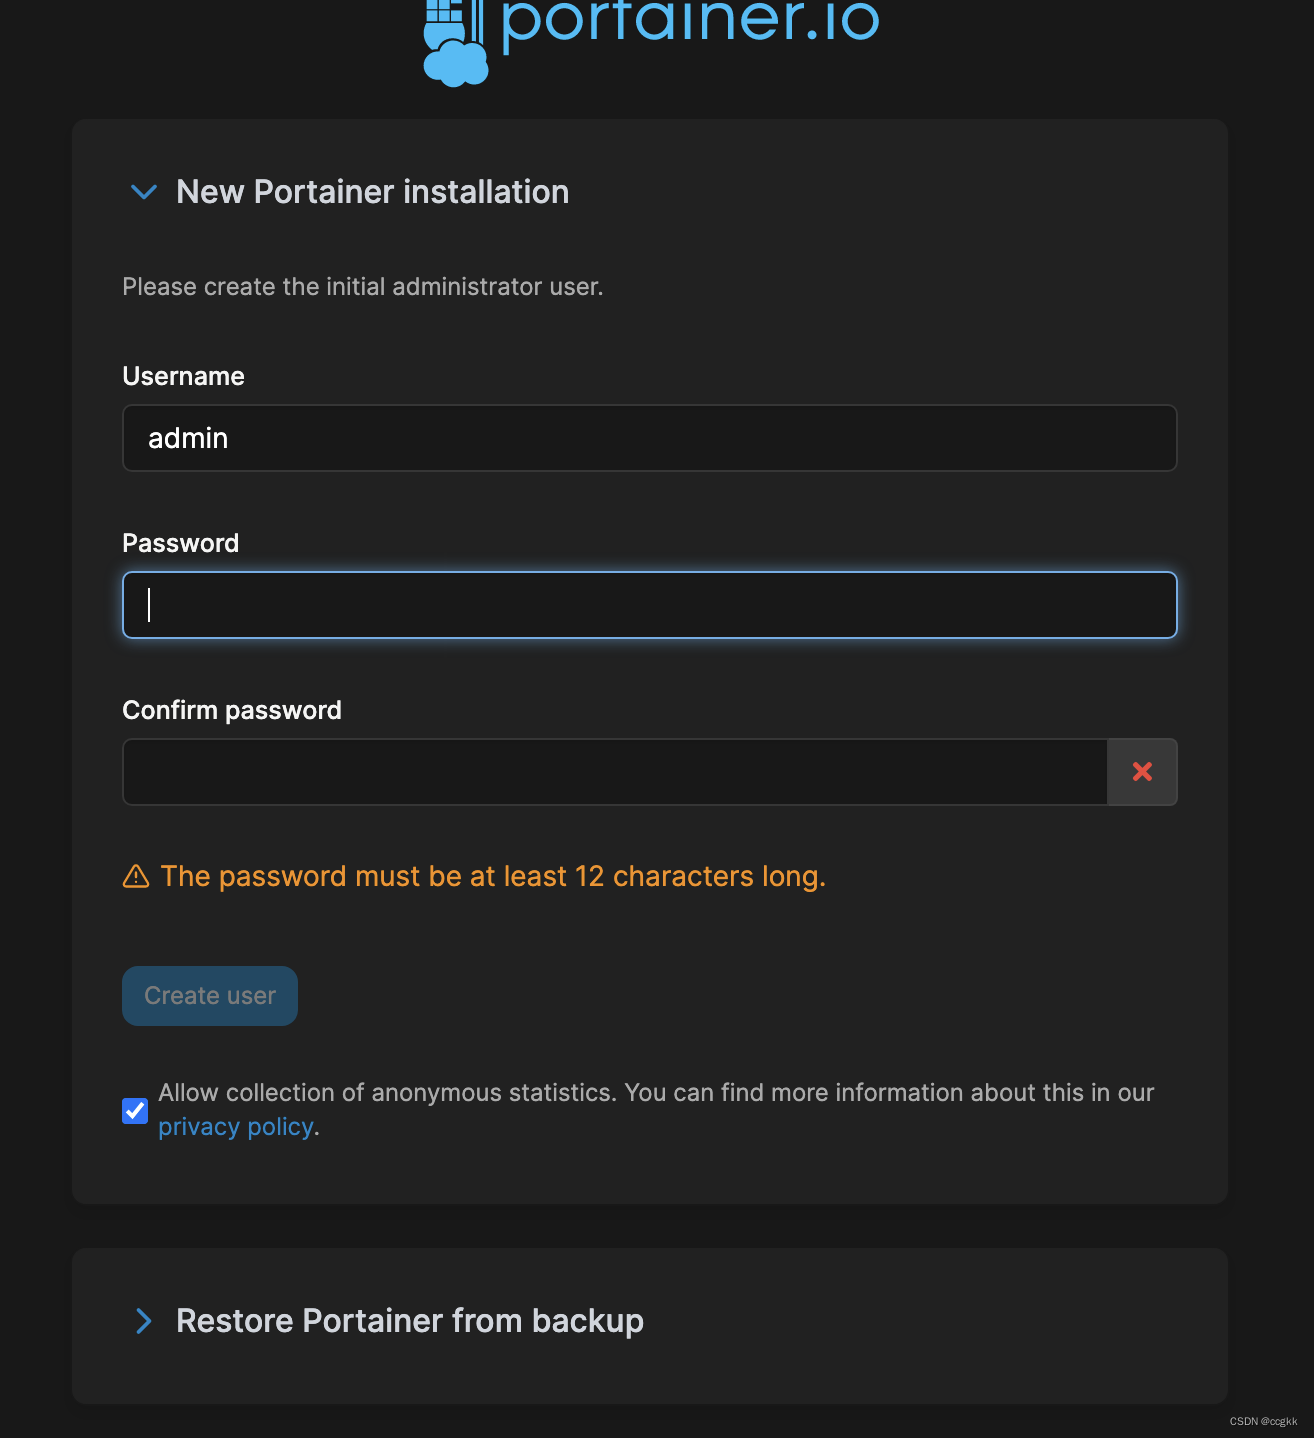Click the Username label

183,376
